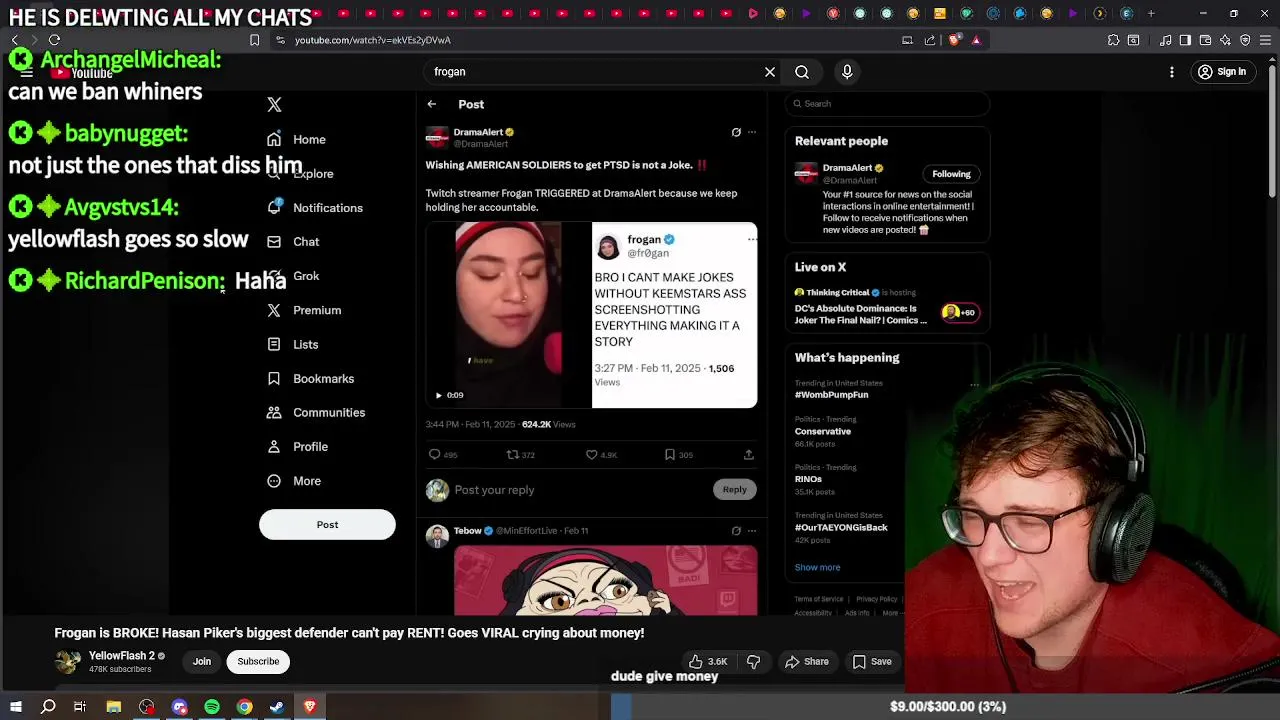Dislike the video with thumbs down
The image size is (1280, 720).
click(x=754, y=661)
